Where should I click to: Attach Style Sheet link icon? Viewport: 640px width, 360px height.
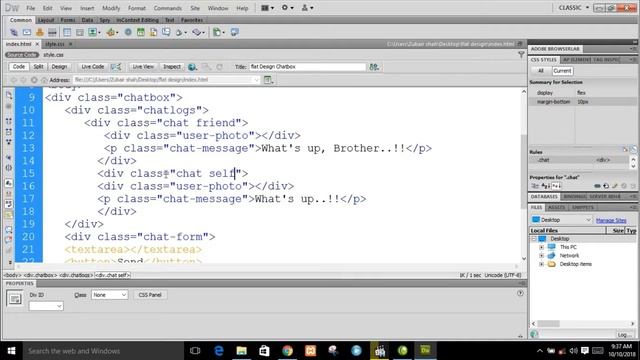point(598,186)
